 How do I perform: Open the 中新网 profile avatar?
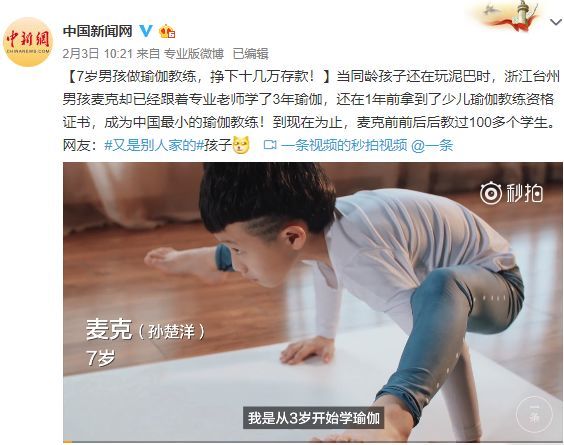coord(28,42)
